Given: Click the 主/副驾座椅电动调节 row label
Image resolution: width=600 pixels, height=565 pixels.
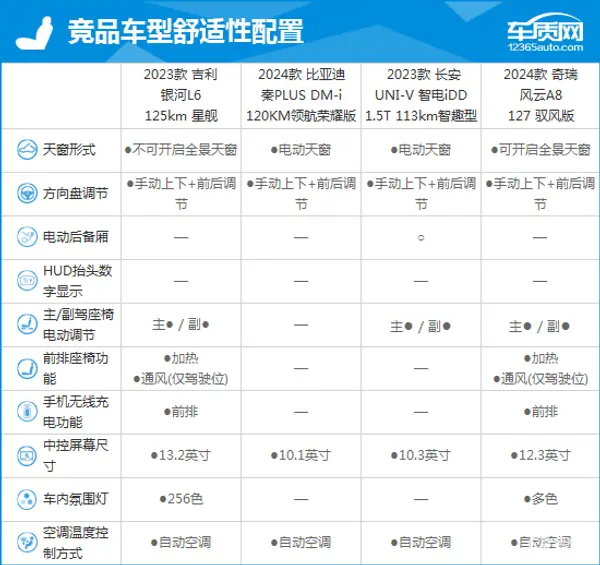Looking at the screenshot, I should (78, 324).
